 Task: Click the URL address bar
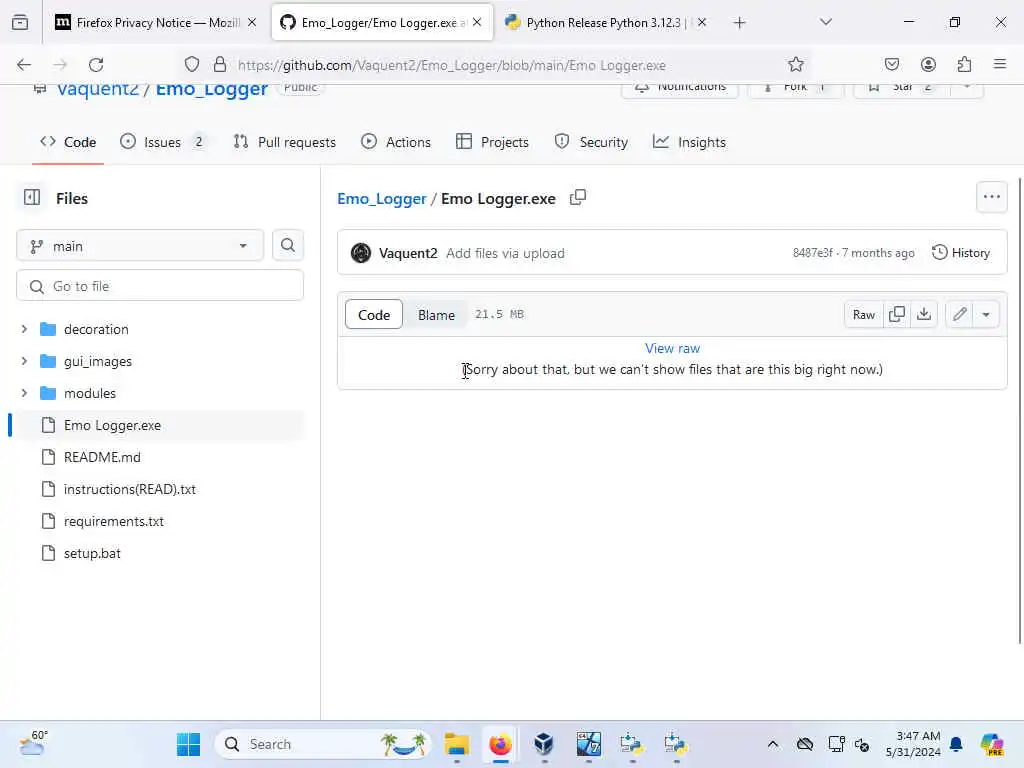pyautogui.click(x=496, y=65)
